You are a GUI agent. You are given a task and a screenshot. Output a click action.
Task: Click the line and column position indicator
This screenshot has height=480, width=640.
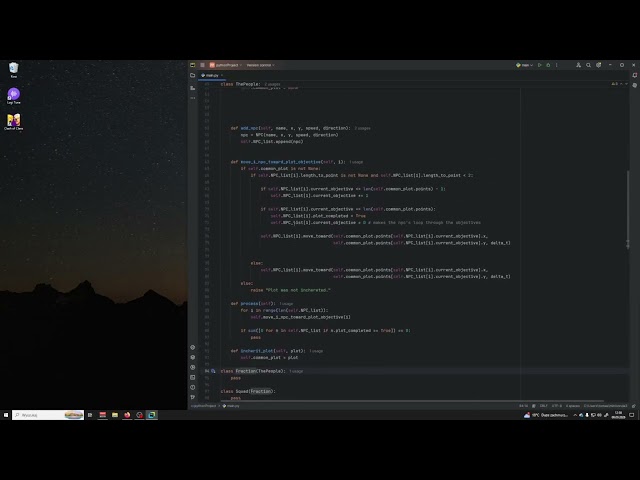523,406
